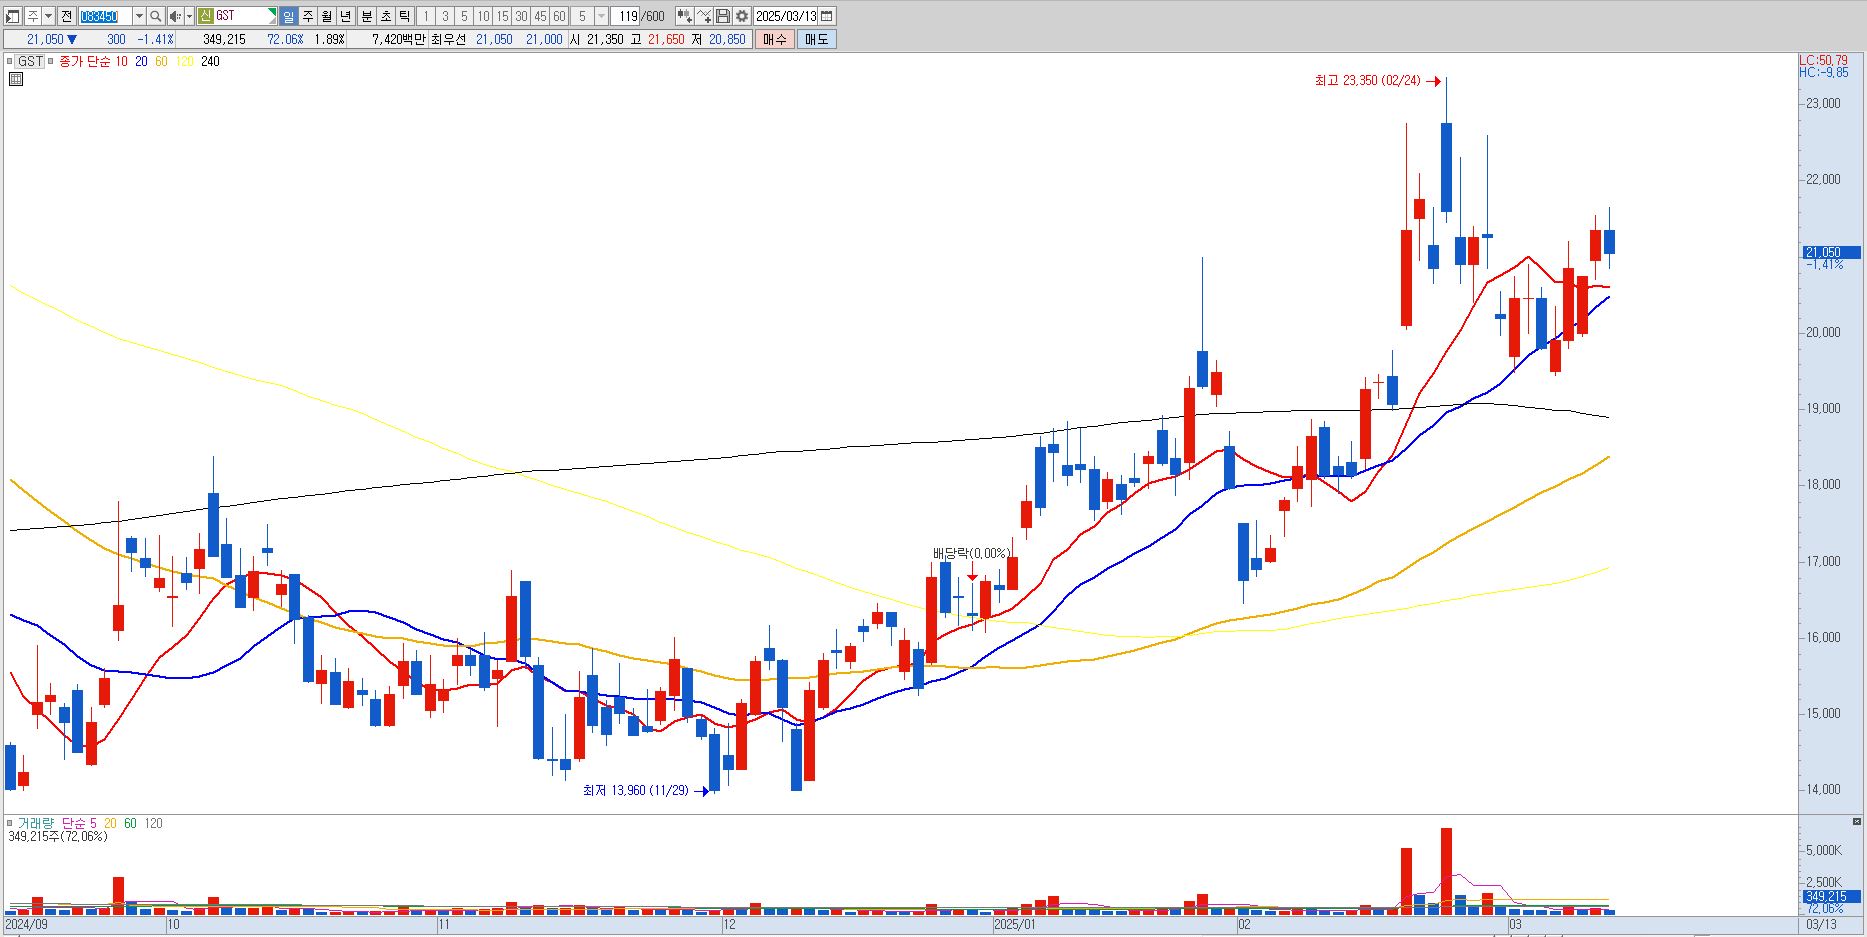Viewport: 1867px width, 937px height.
Task: Click the 전 button beside the stock code
Action: coord(66,16)
